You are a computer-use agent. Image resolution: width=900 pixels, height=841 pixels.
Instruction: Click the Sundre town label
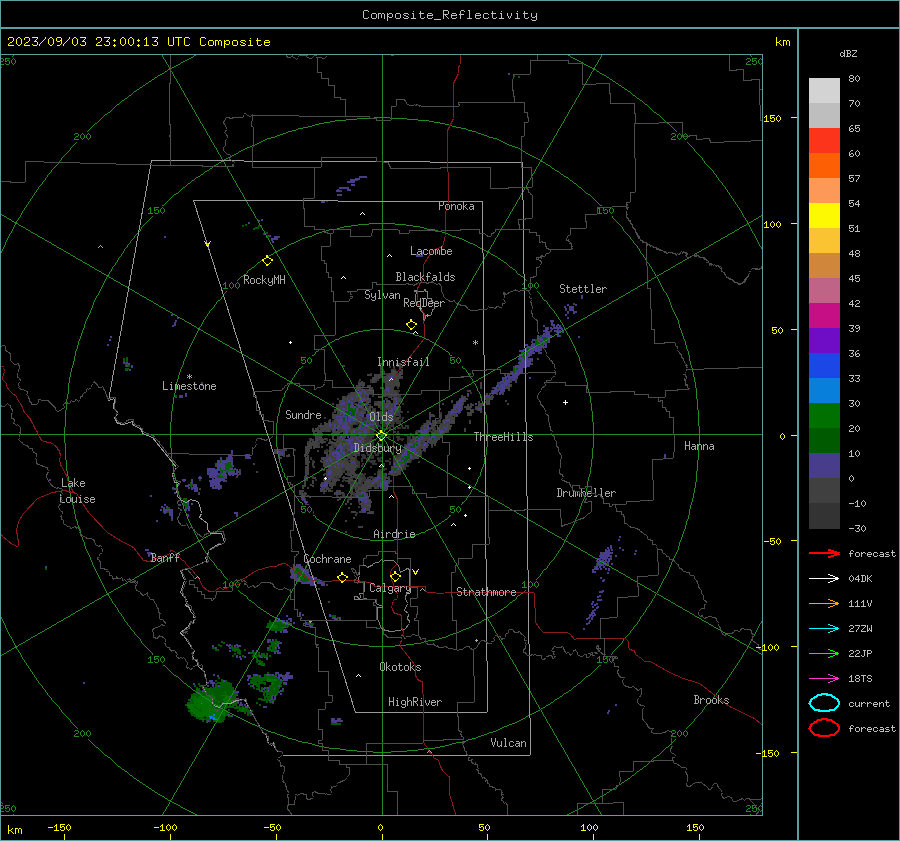(303, 414)
